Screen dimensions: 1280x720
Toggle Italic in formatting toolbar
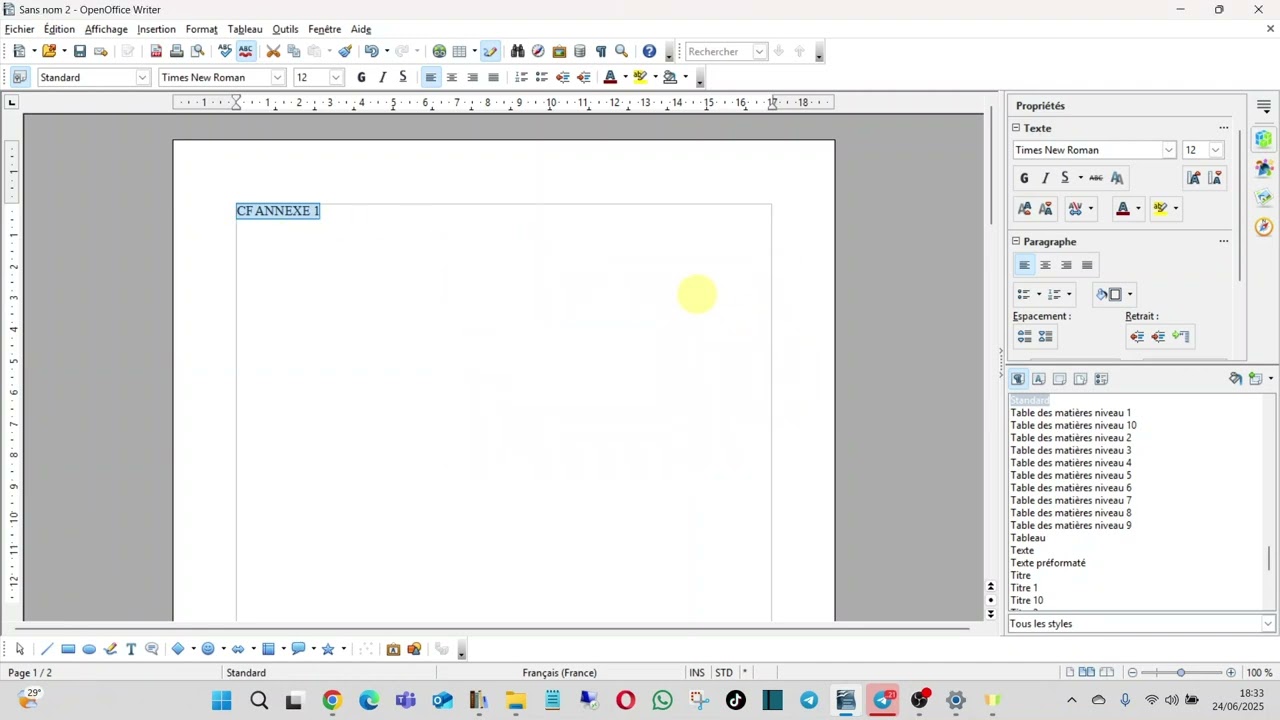382,77
